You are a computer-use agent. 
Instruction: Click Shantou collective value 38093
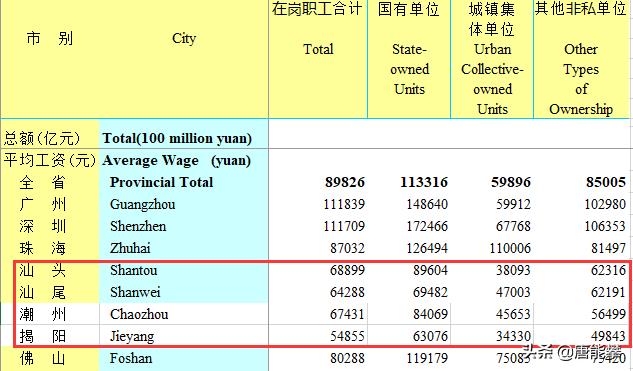pos(513,270)
